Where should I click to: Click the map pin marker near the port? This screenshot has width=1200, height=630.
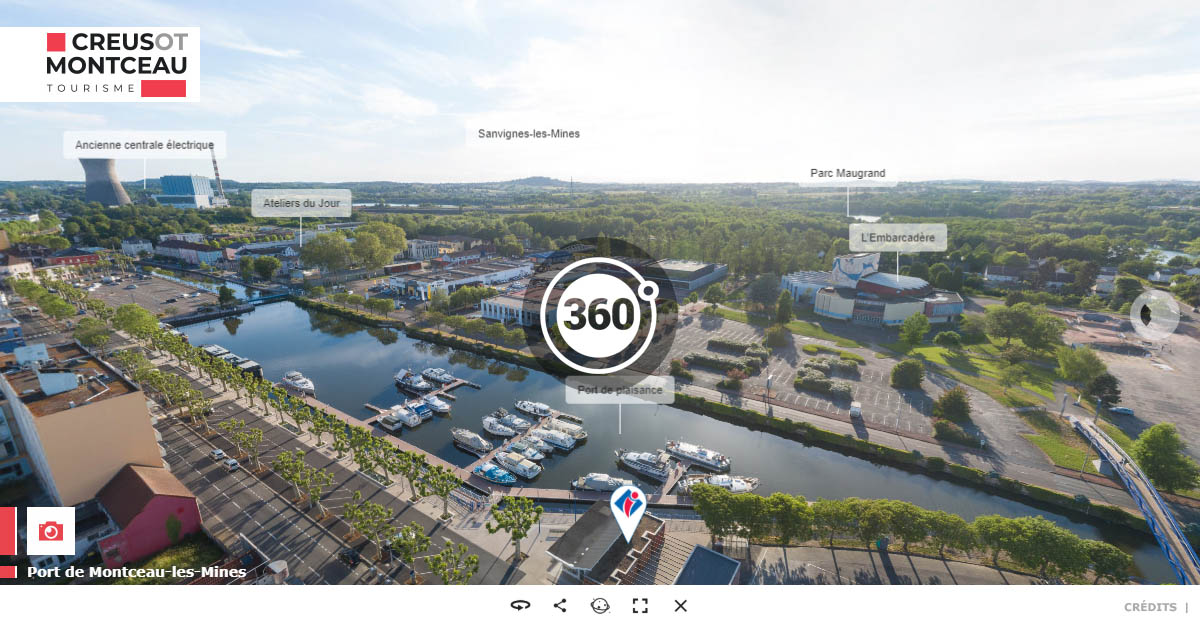point(628,512)
